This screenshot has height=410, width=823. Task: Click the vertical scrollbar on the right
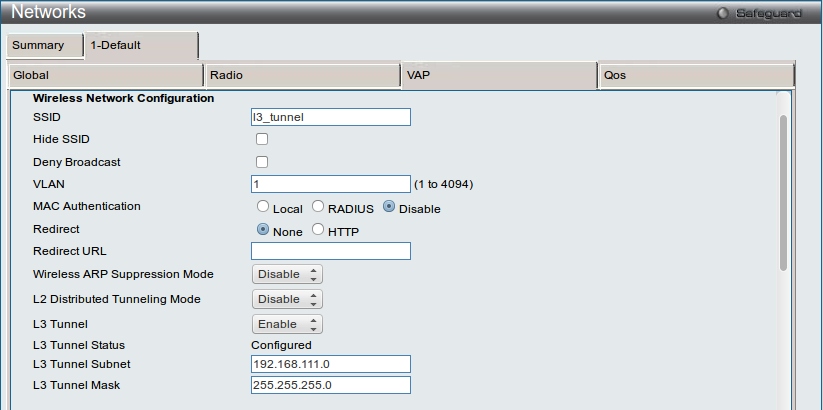coord(783,190)
